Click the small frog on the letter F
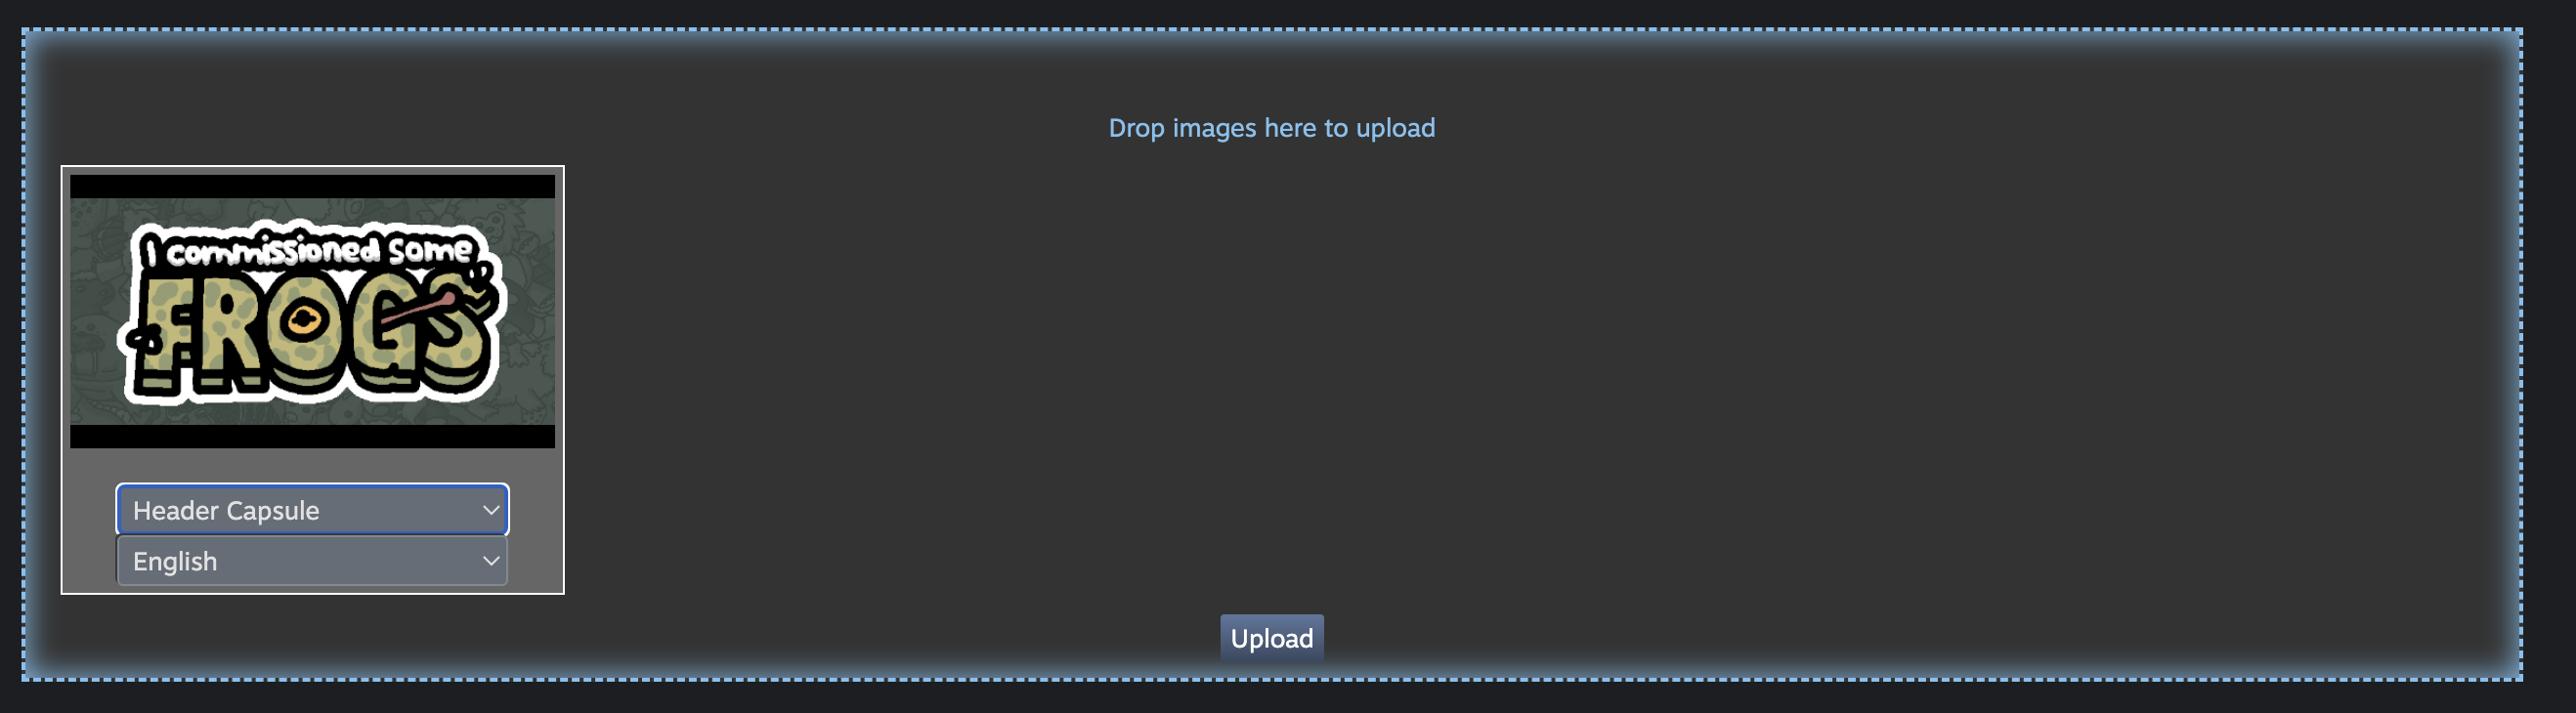This screenshot has height=713, width=2576. coord(146,340)
